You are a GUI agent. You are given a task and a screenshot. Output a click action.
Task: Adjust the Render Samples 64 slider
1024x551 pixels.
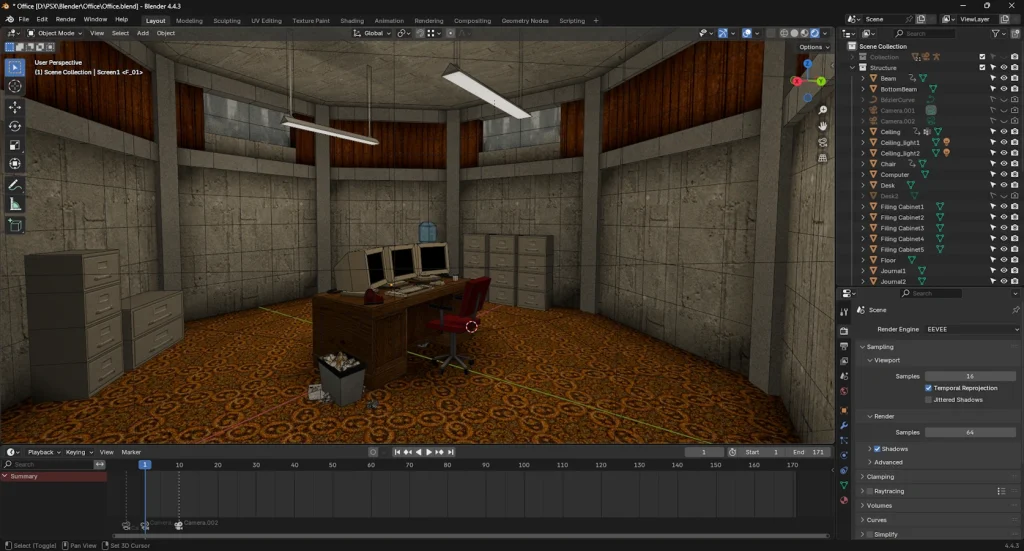pos(970,432)
